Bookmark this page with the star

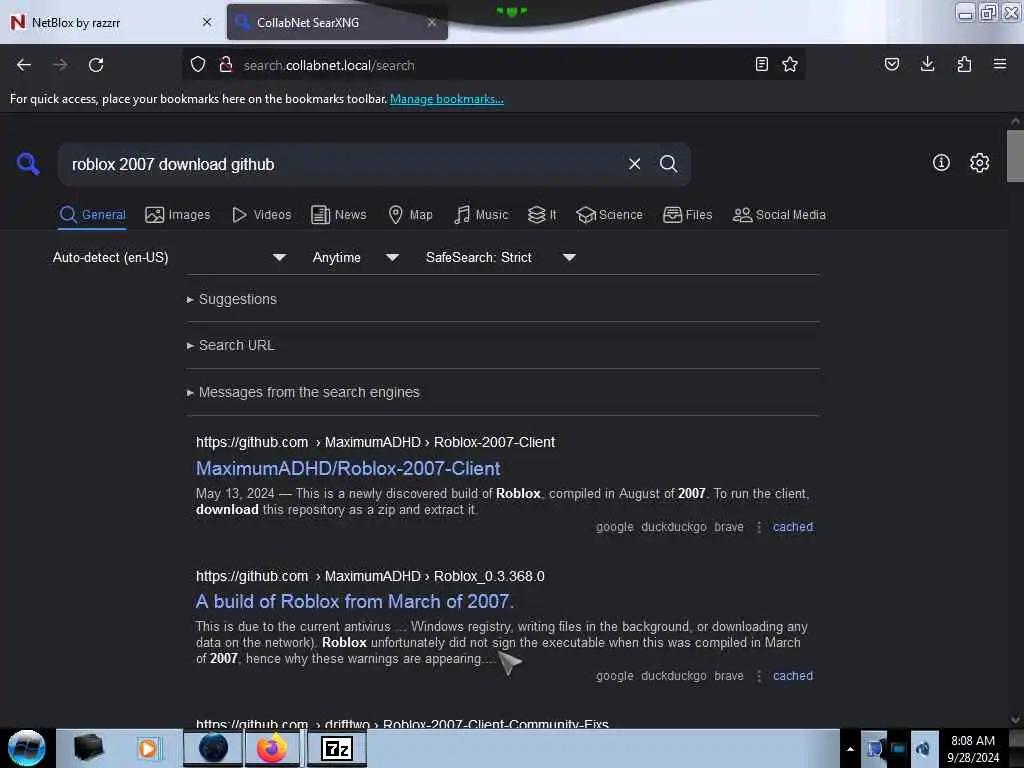(x=790, y=64)
